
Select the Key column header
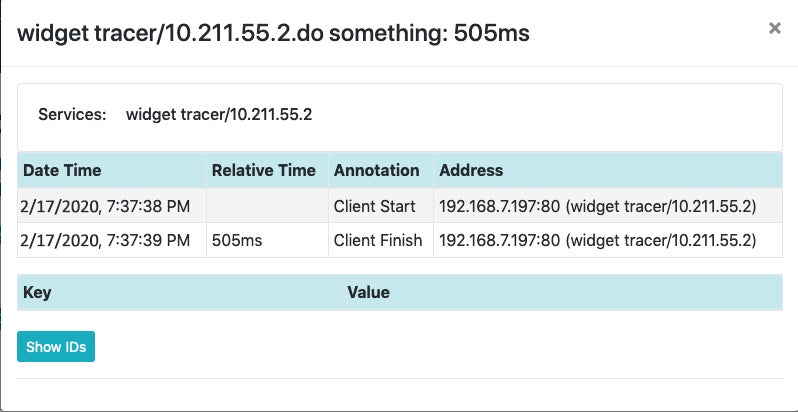37,293
